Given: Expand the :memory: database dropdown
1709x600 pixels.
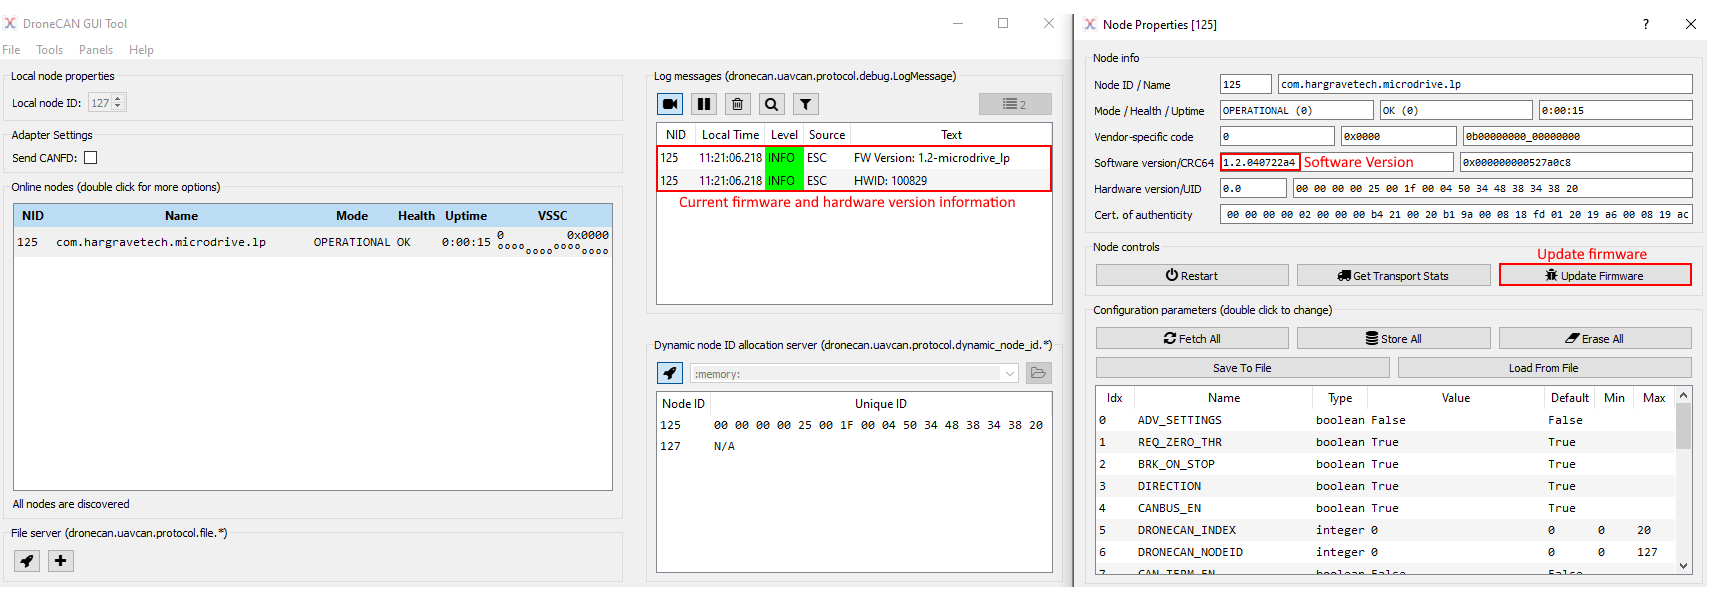Looking at the screenshot, I should (1009, 373).
